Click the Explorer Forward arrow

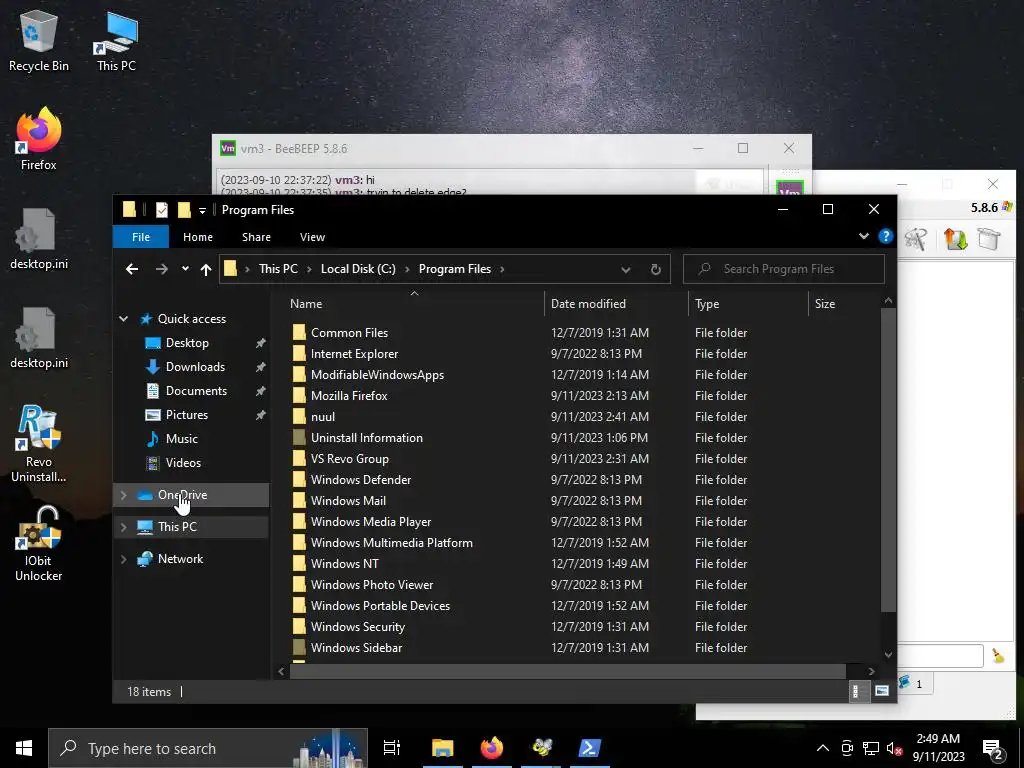tap(161, 269)
